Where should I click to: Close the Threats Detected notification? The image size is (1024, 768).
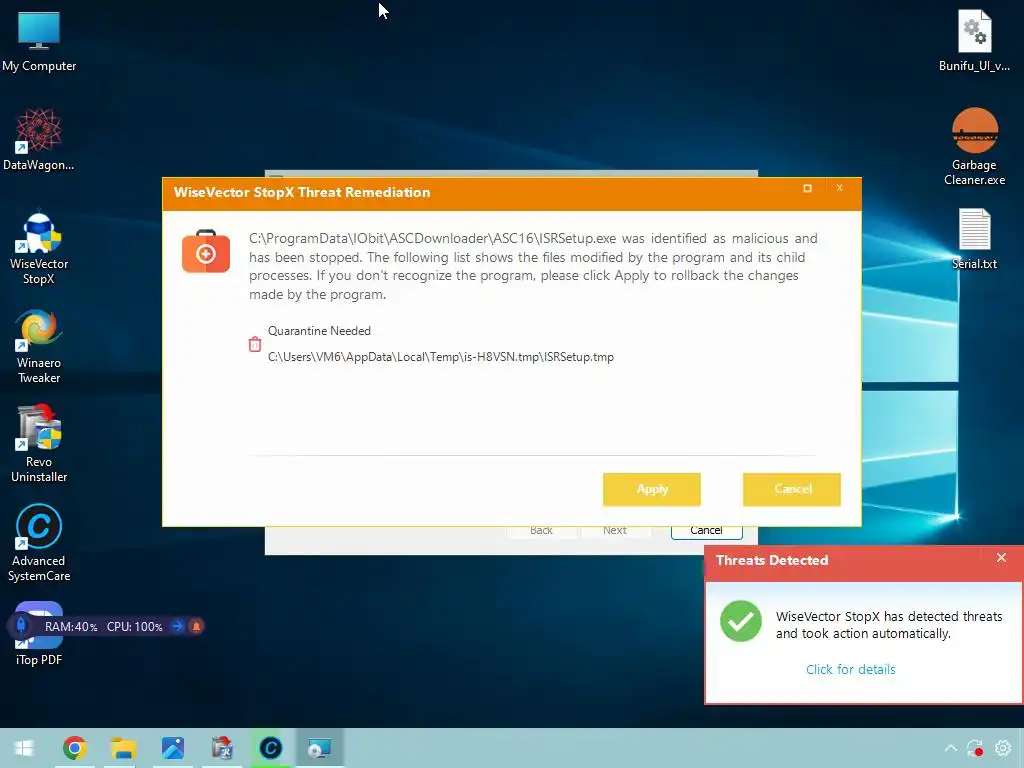tap(1001, 558)
